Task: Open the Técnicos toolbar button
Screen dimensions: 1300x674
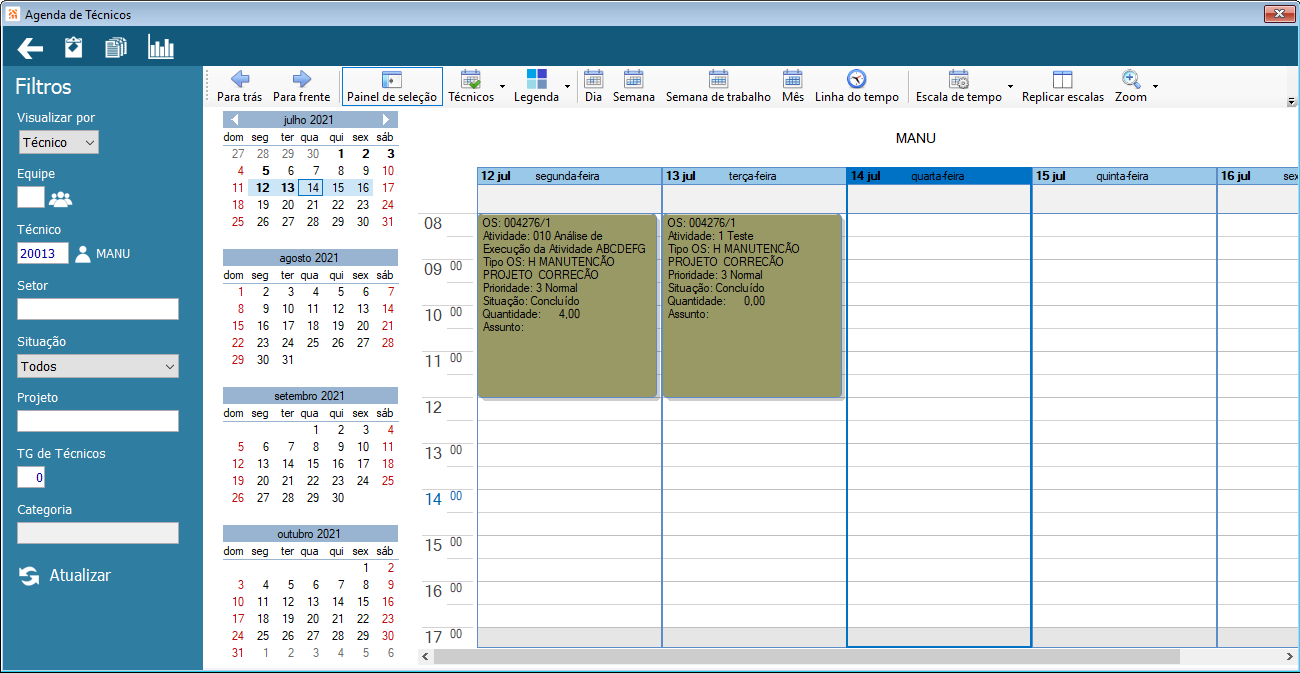Action: [471, 87]
